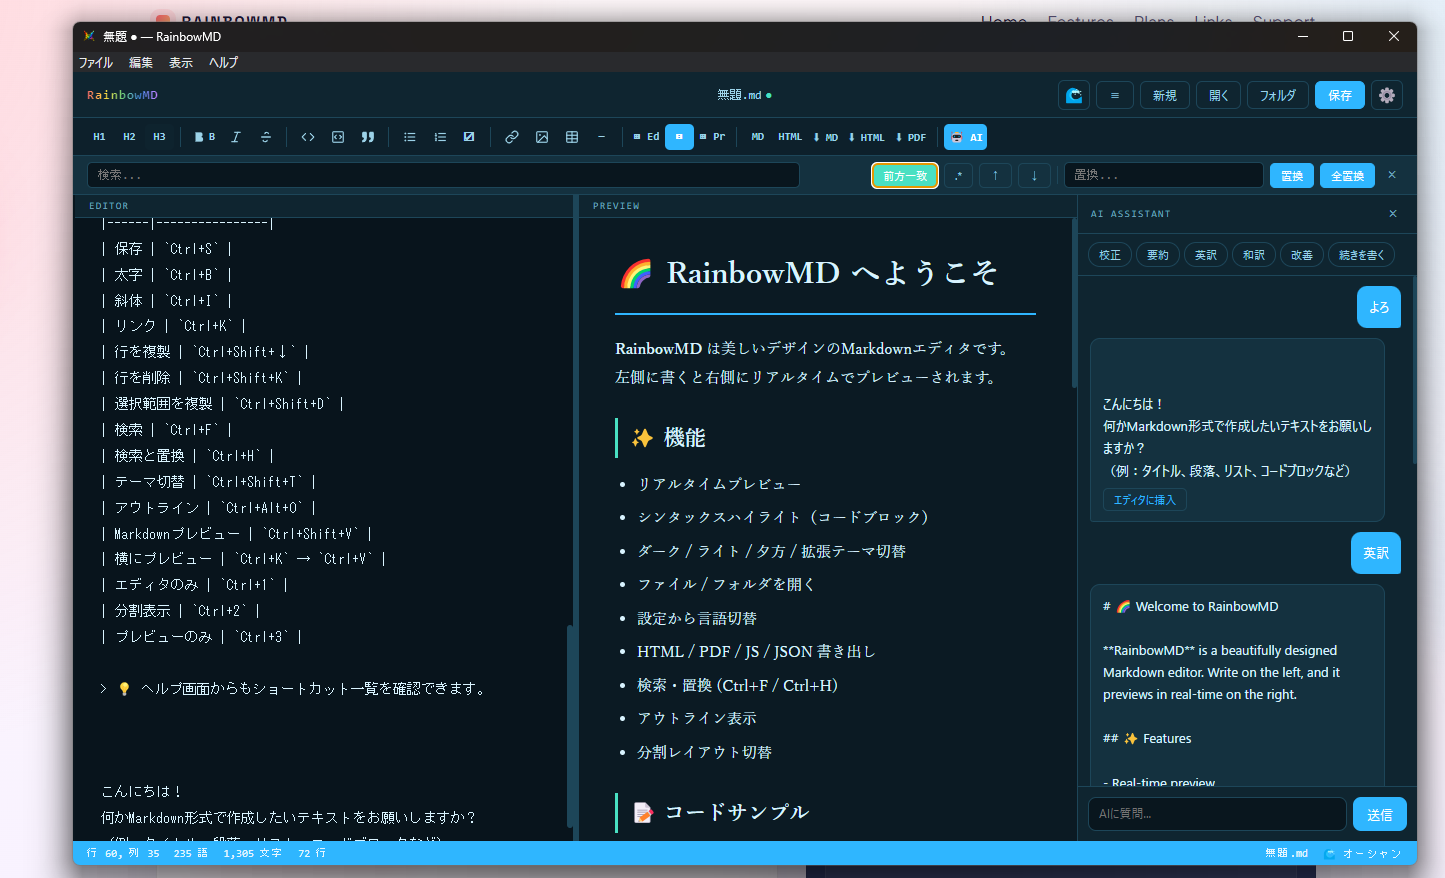Click エディタに挿入 in the AI chat

(x=1144, y=499)
